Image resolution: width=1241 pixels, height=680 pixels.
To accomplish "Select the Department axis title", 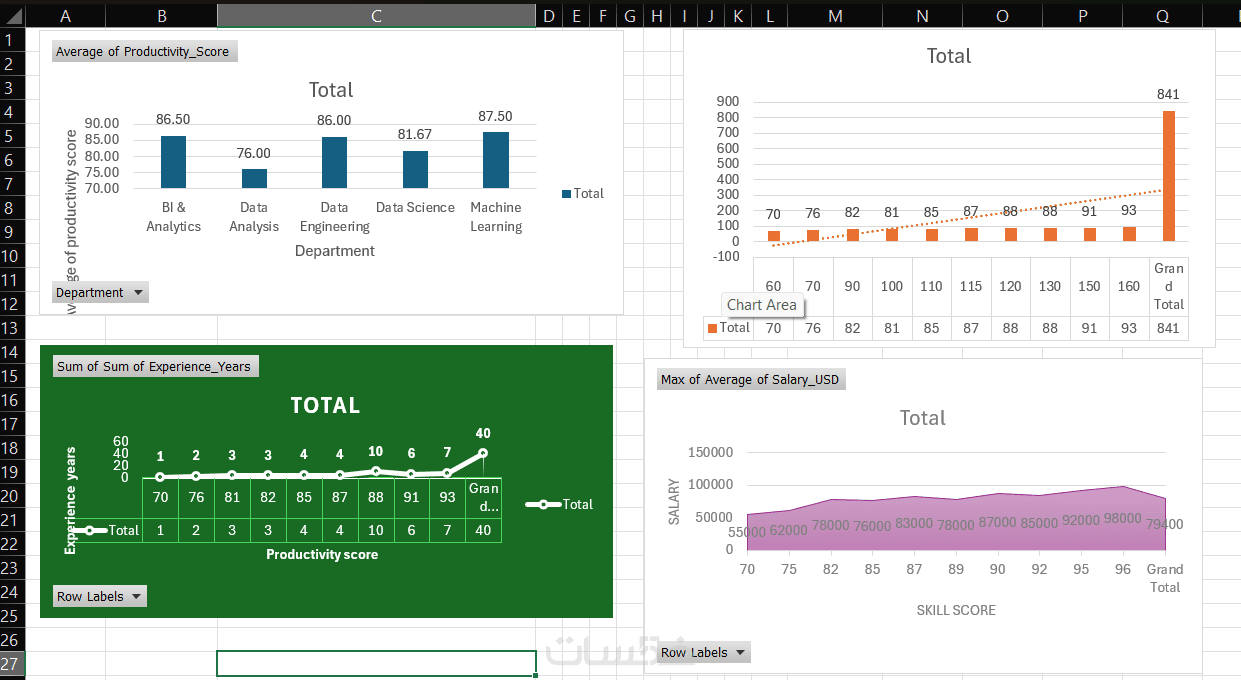I will coord(335,251).
